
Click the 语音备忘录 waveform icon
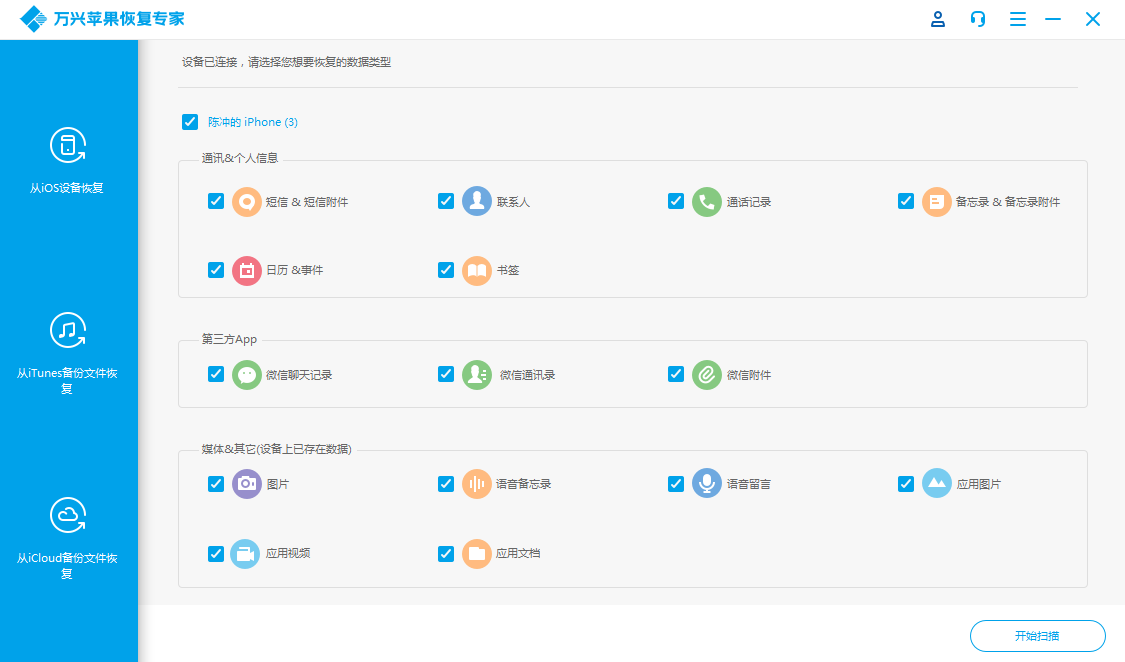coord(477,484)
